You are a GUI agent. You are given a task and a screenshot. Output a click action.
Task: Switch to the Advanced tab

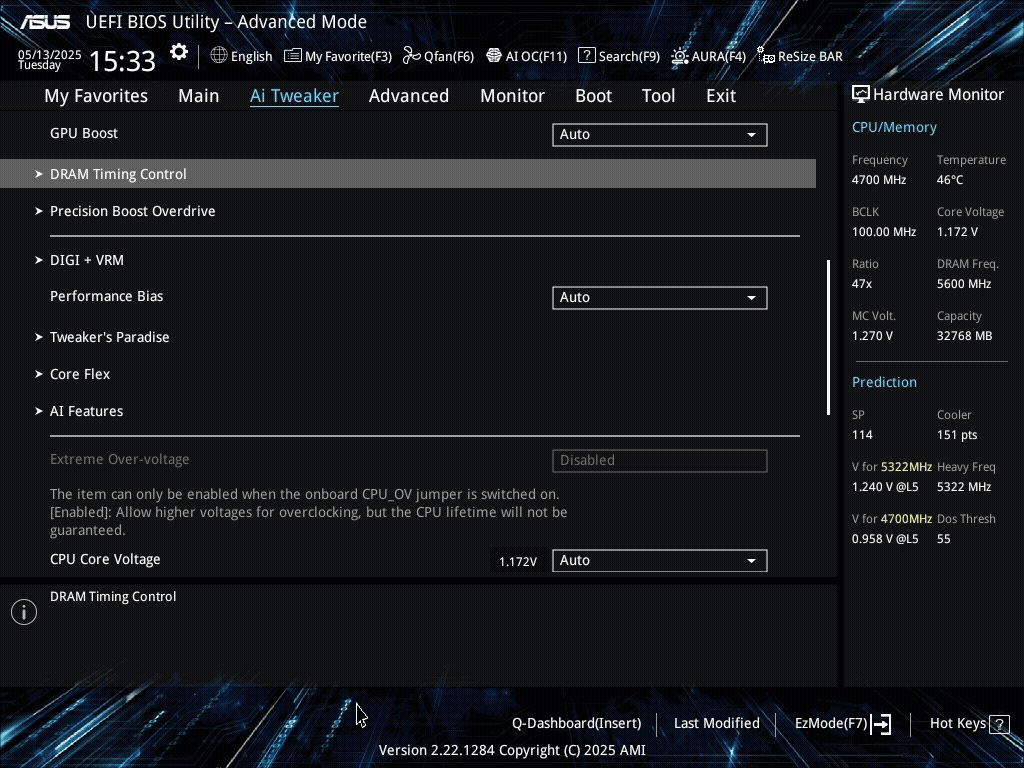409,96
